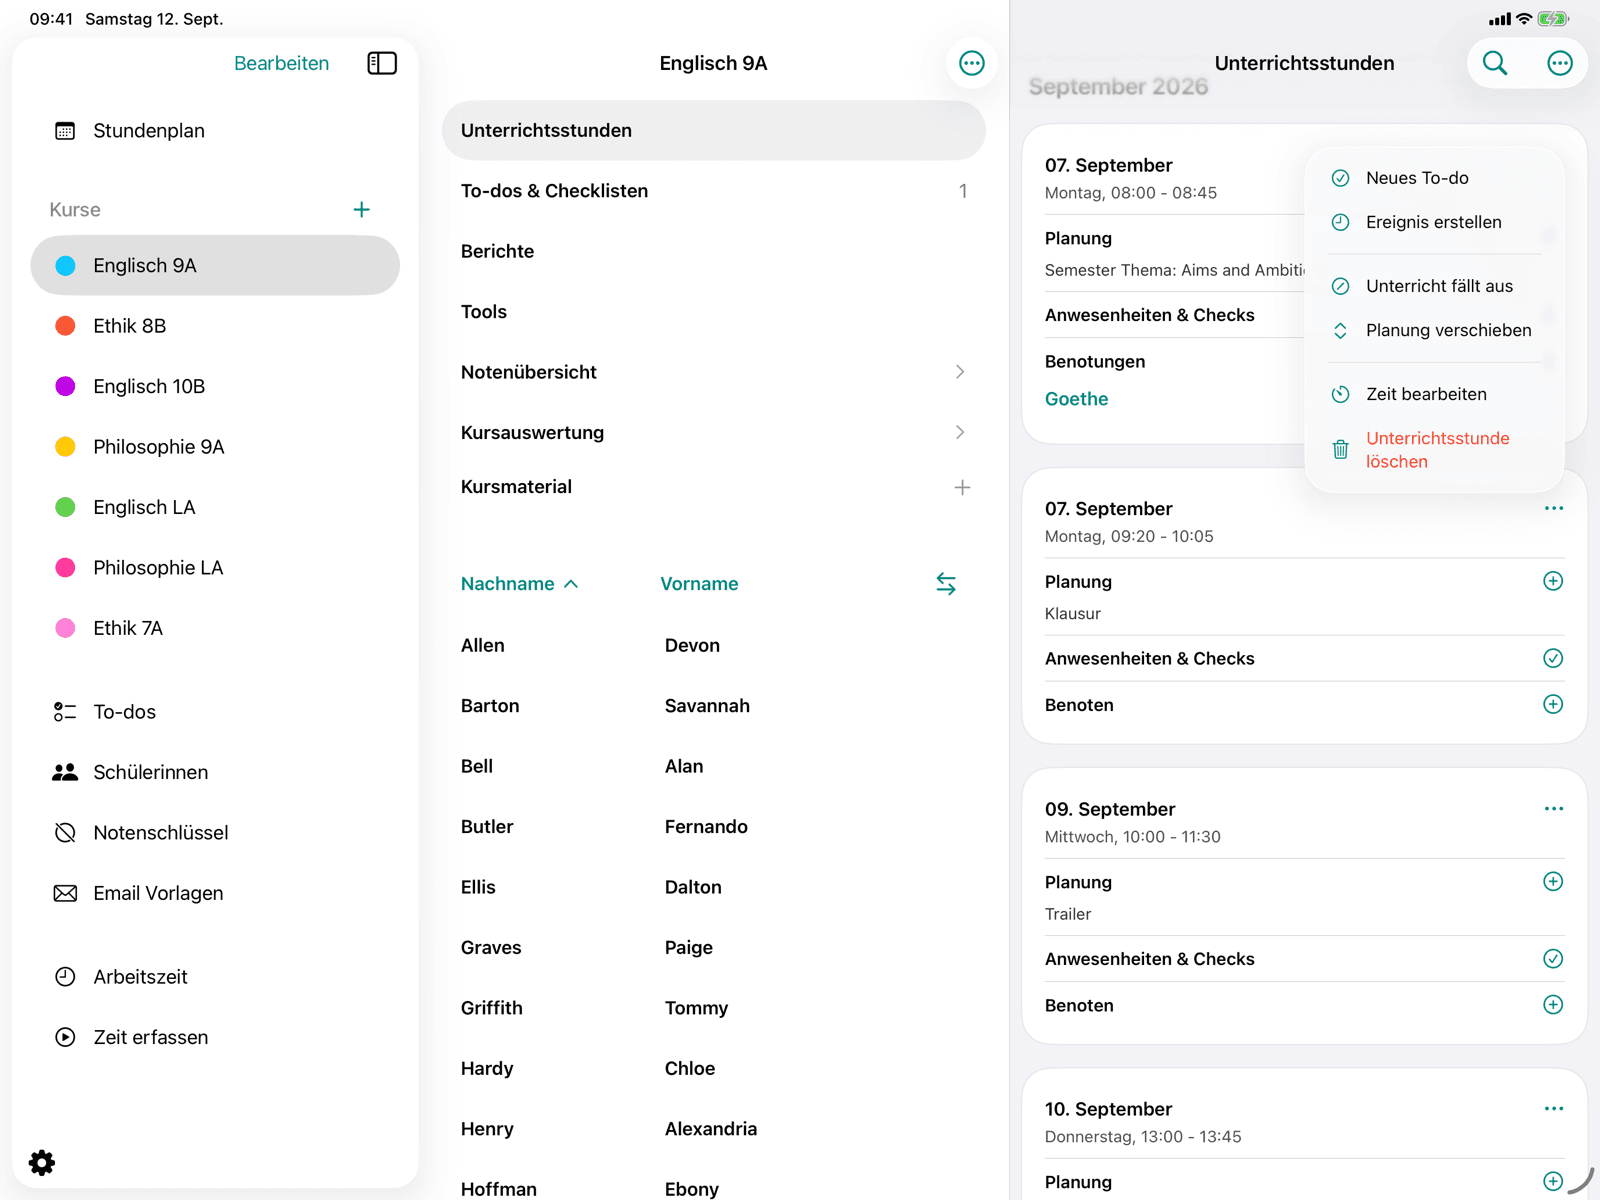Add Kursmaterial with plus icon
Screen dimensions: 1600x1200
pyautogui.click(x=962, y=487)
